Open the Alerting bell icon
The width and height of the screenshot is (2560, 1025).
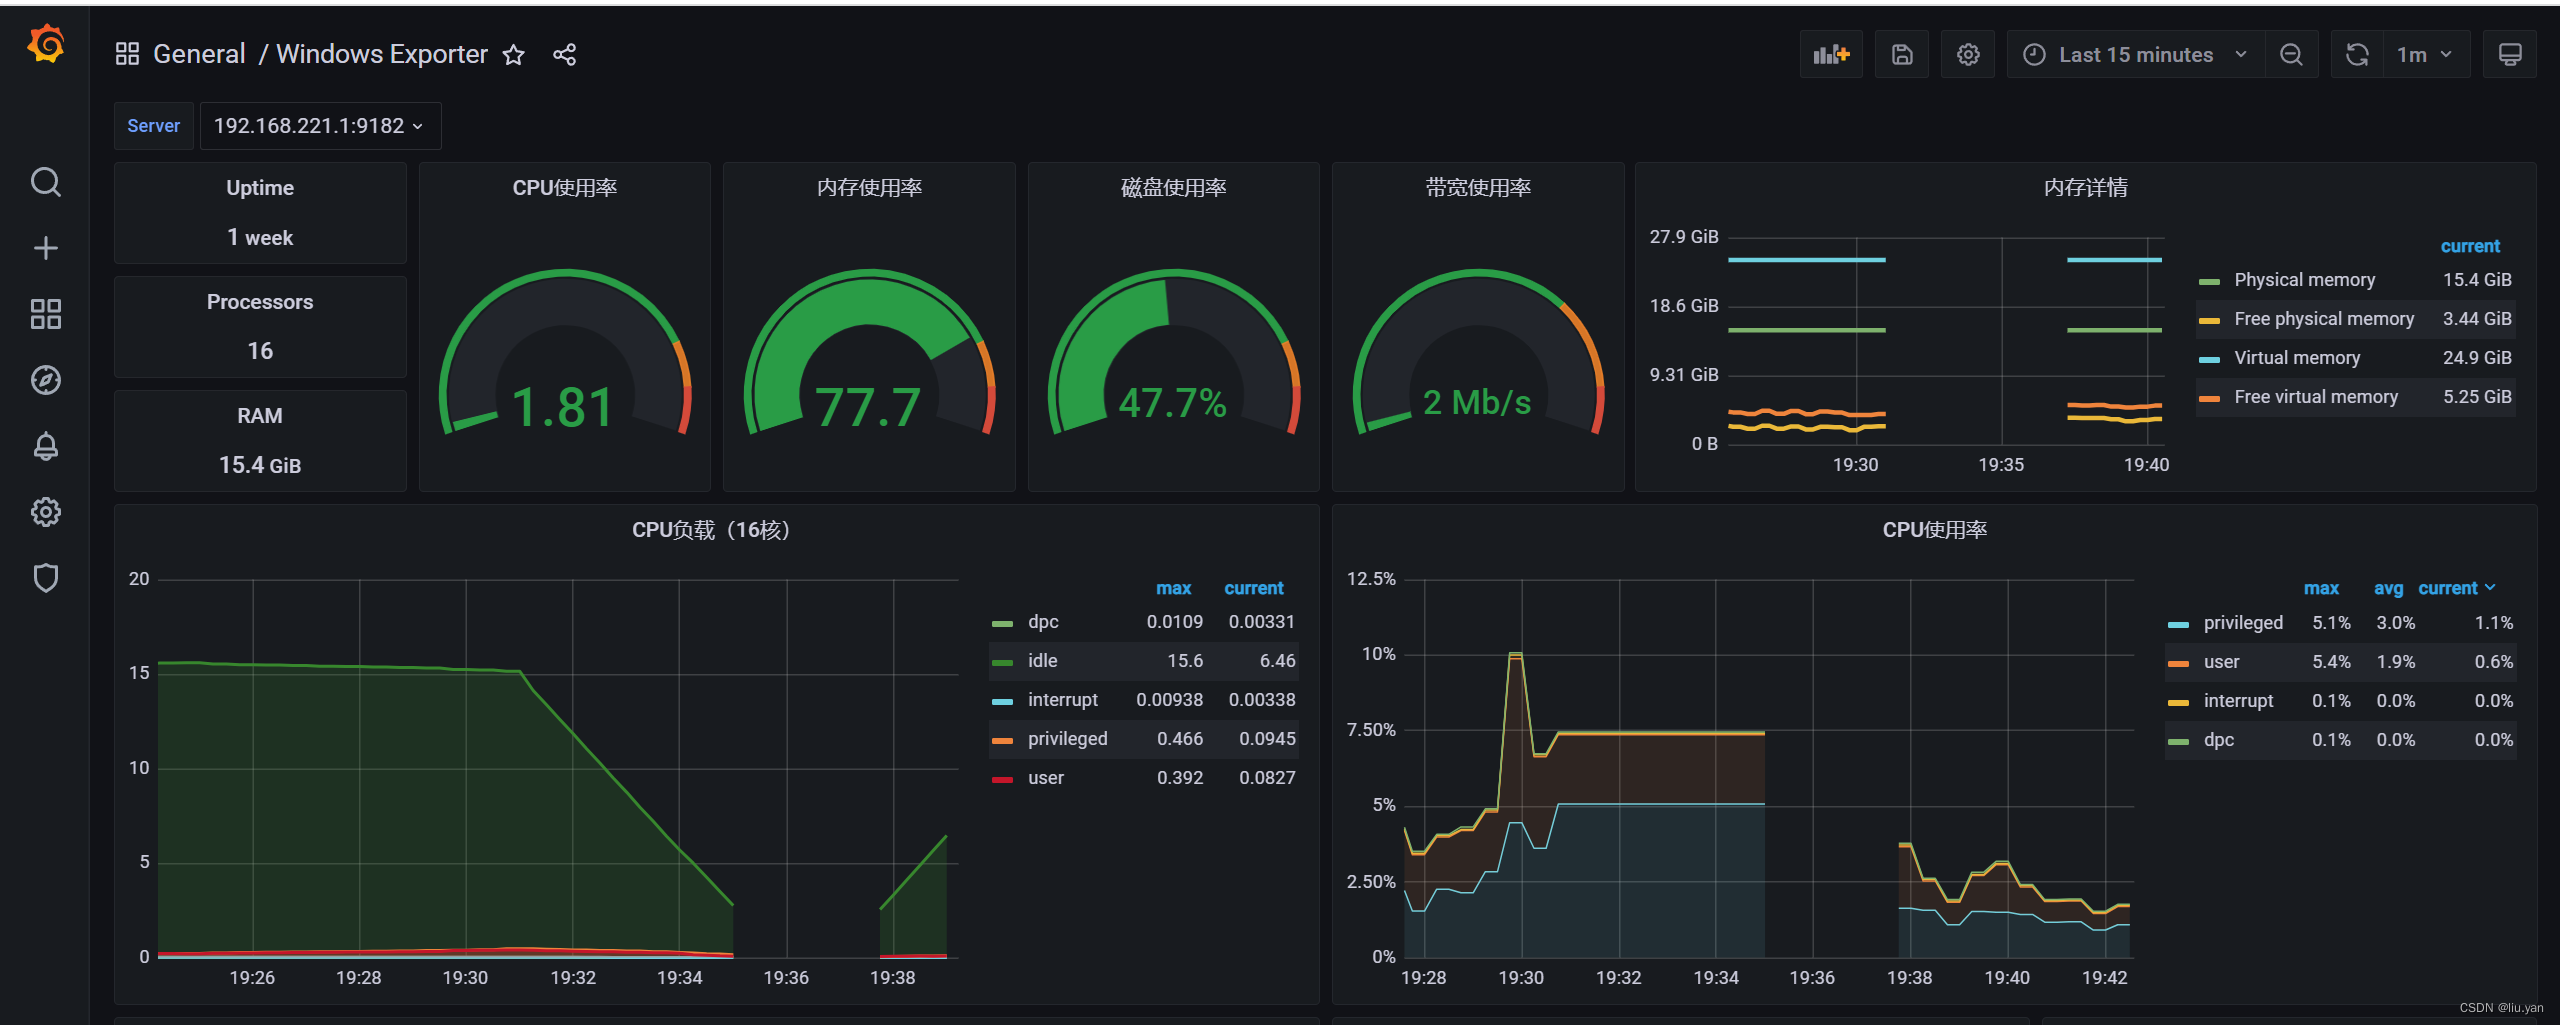click(x=46, y=446)
